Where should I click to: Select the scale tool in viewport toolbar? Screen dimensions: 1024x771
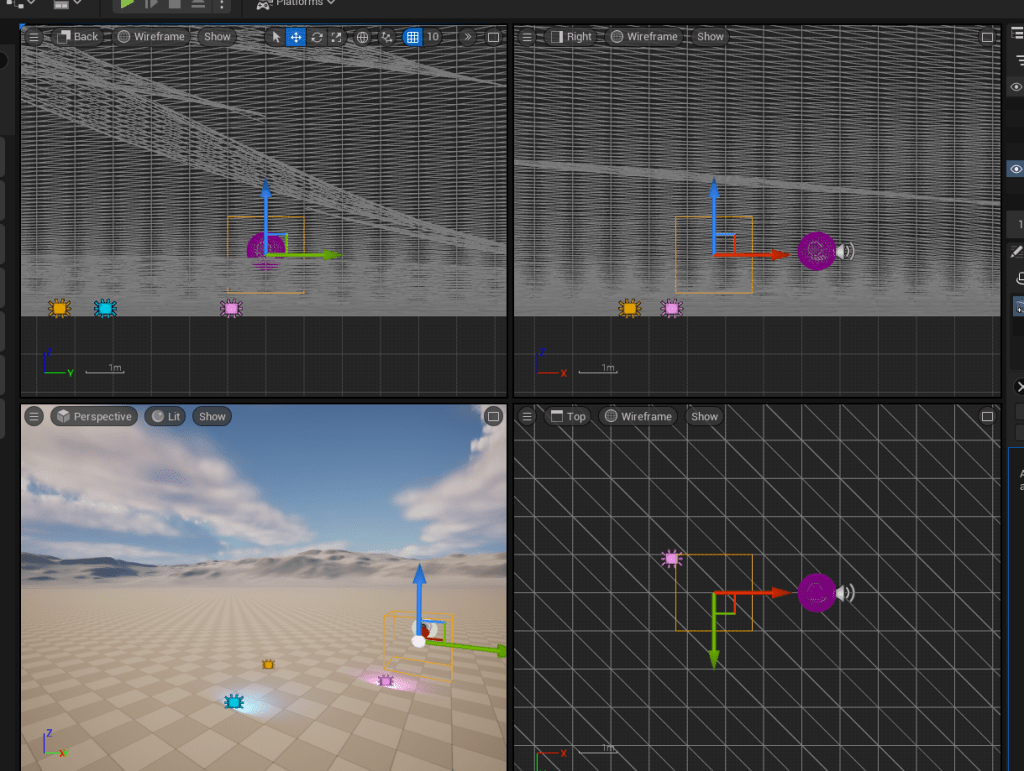[337, 37]
